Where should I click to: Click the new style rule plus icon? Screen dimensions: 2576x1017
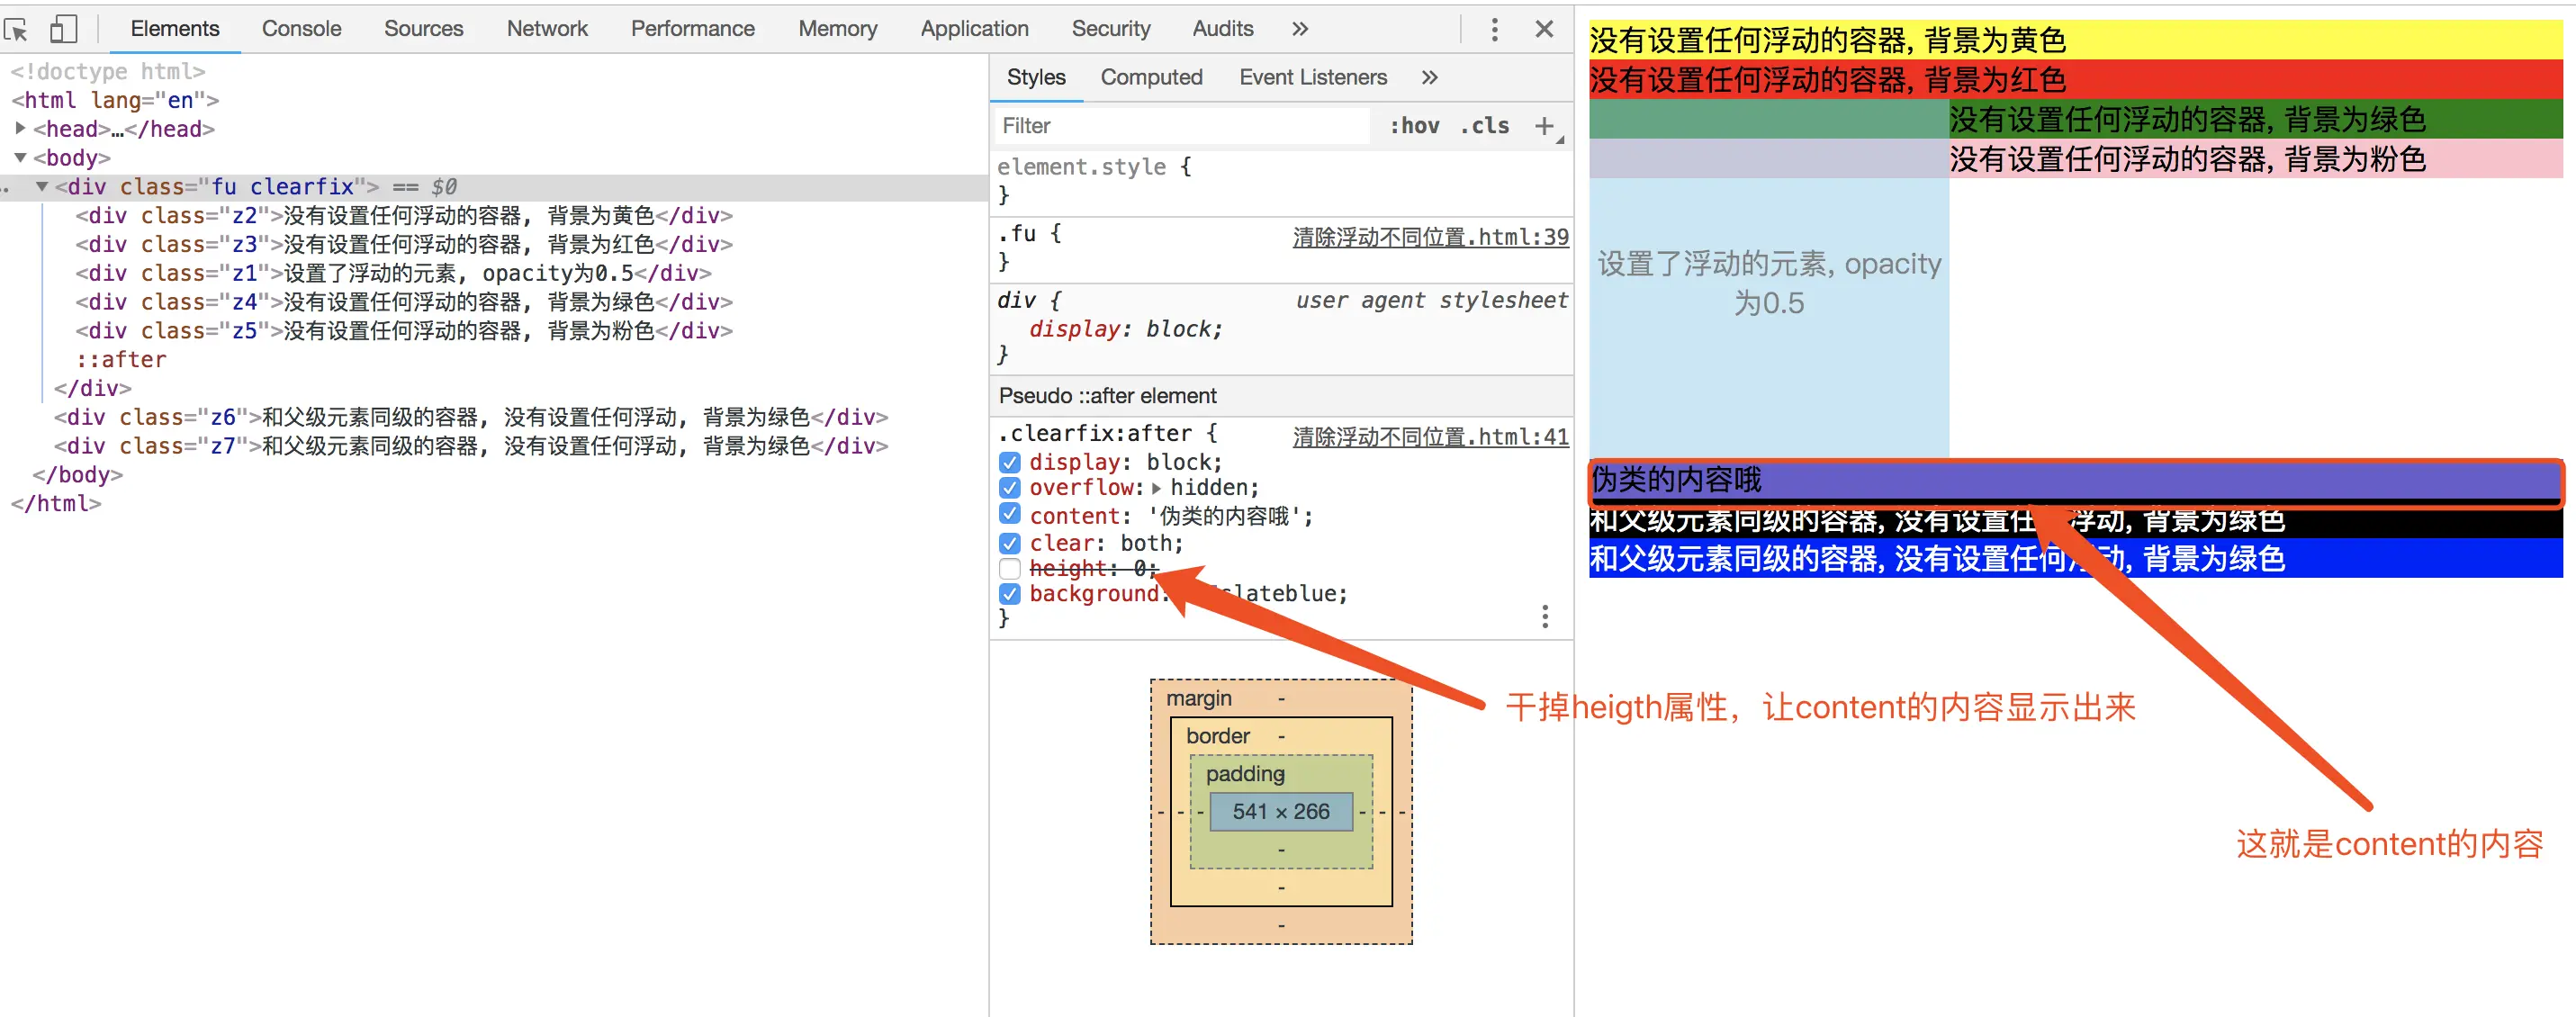click(x=1544, y=126)
